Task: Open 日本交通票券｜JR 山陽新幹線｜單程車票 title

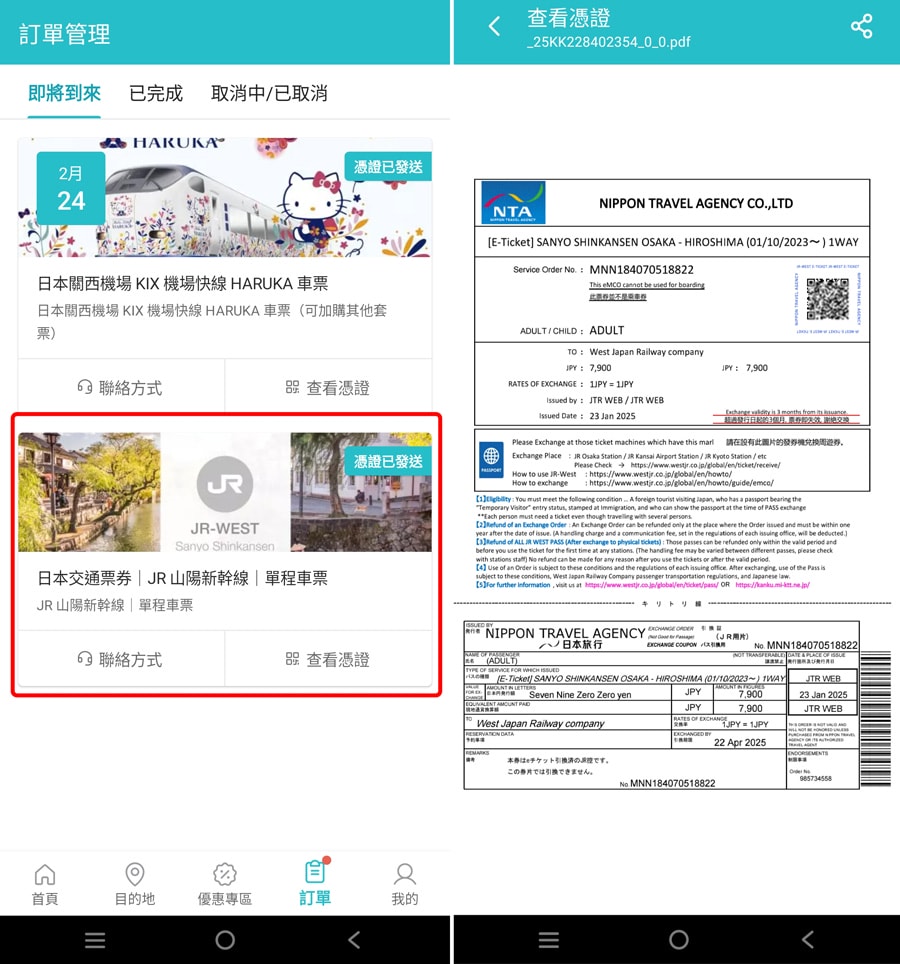Action: (183, 578)
